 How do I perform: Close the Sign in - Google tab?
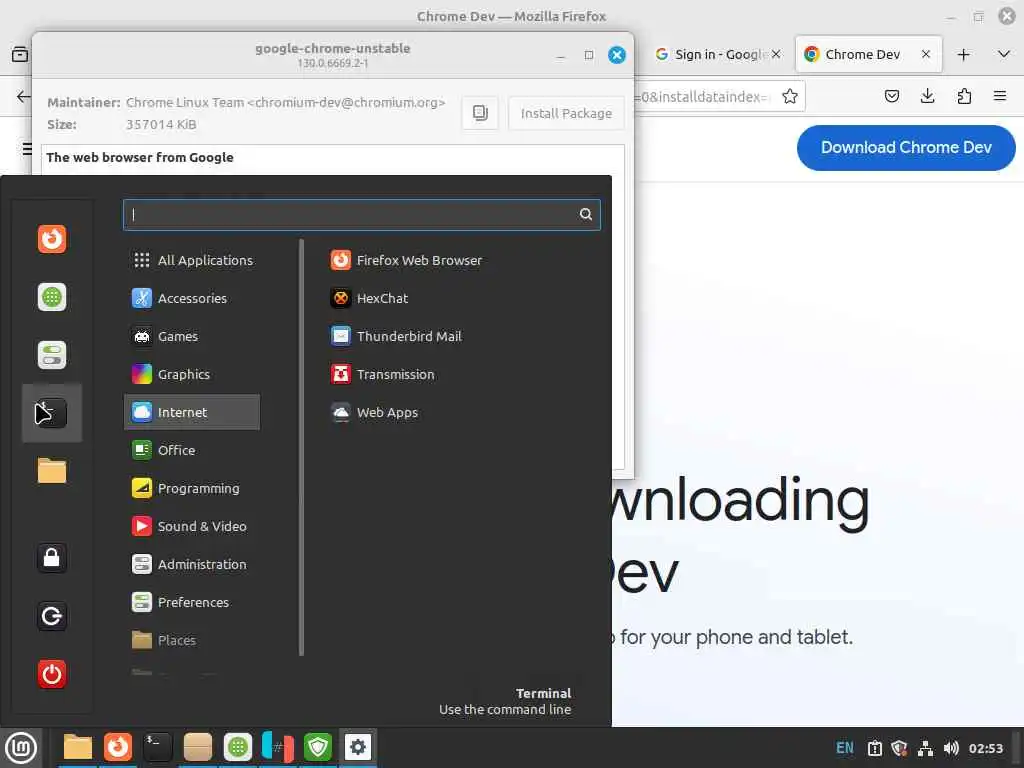click(775, 54)
